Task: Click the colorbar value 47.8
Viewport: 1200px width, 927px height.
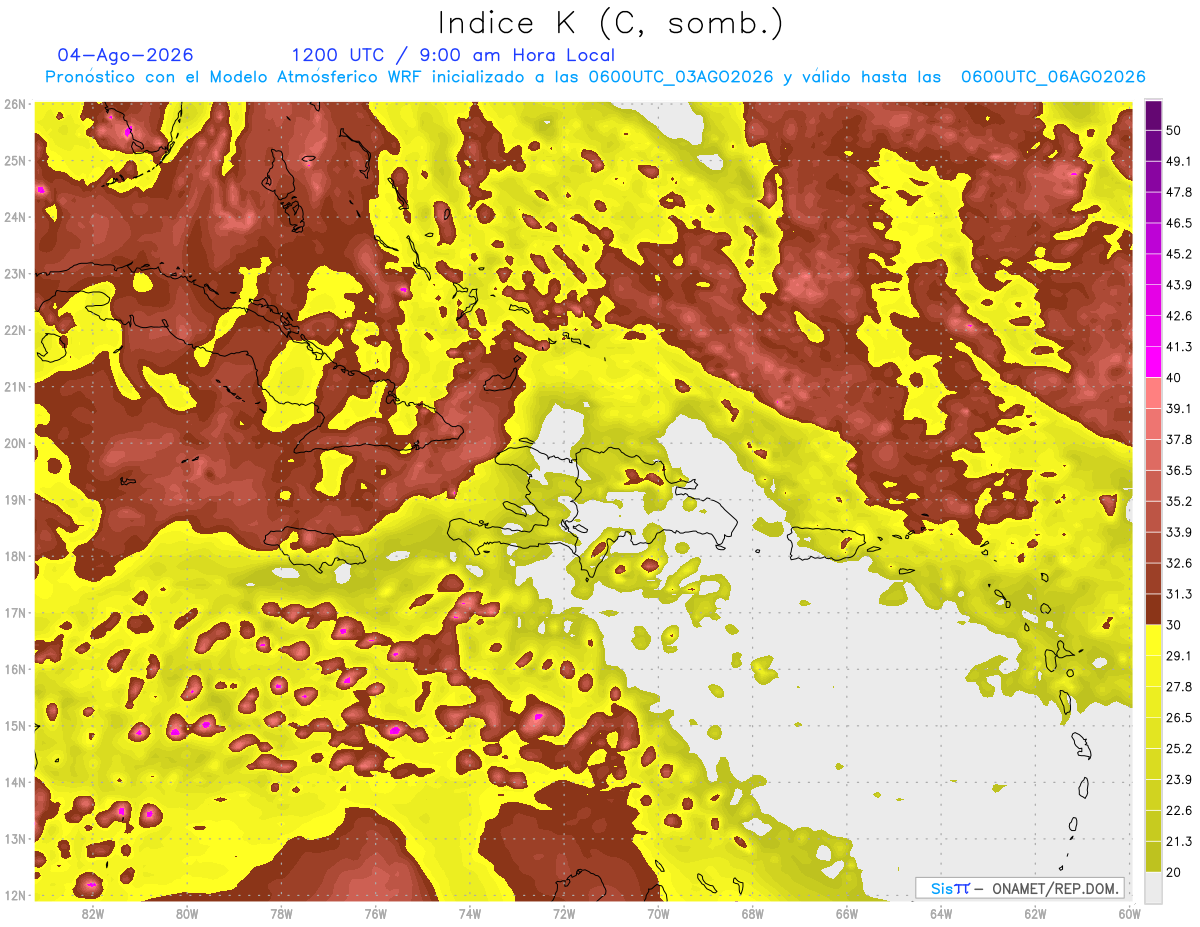Action: pyautogui.click(x=1179, y=192)
